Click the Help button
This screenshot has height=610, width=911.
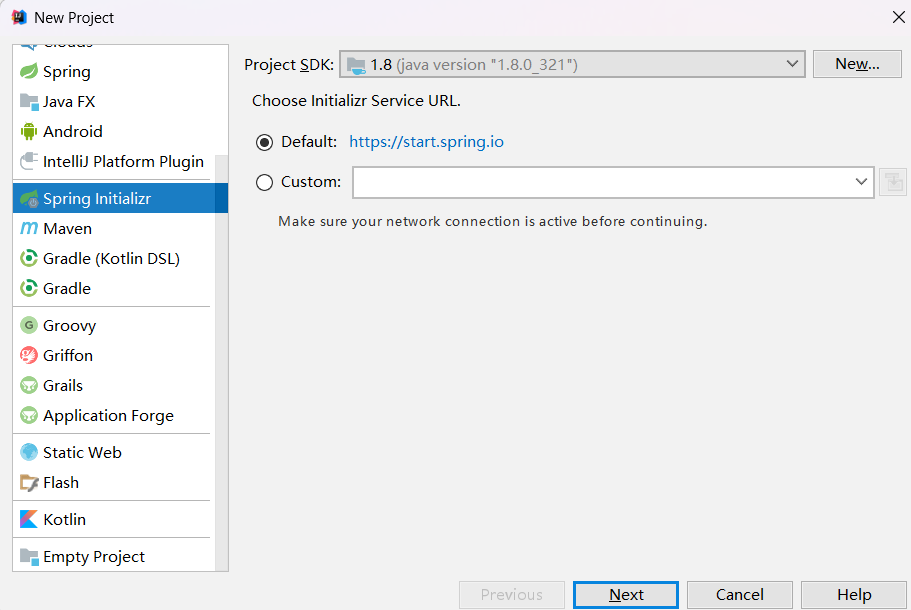pyautogui.click(x=853, y=595)
